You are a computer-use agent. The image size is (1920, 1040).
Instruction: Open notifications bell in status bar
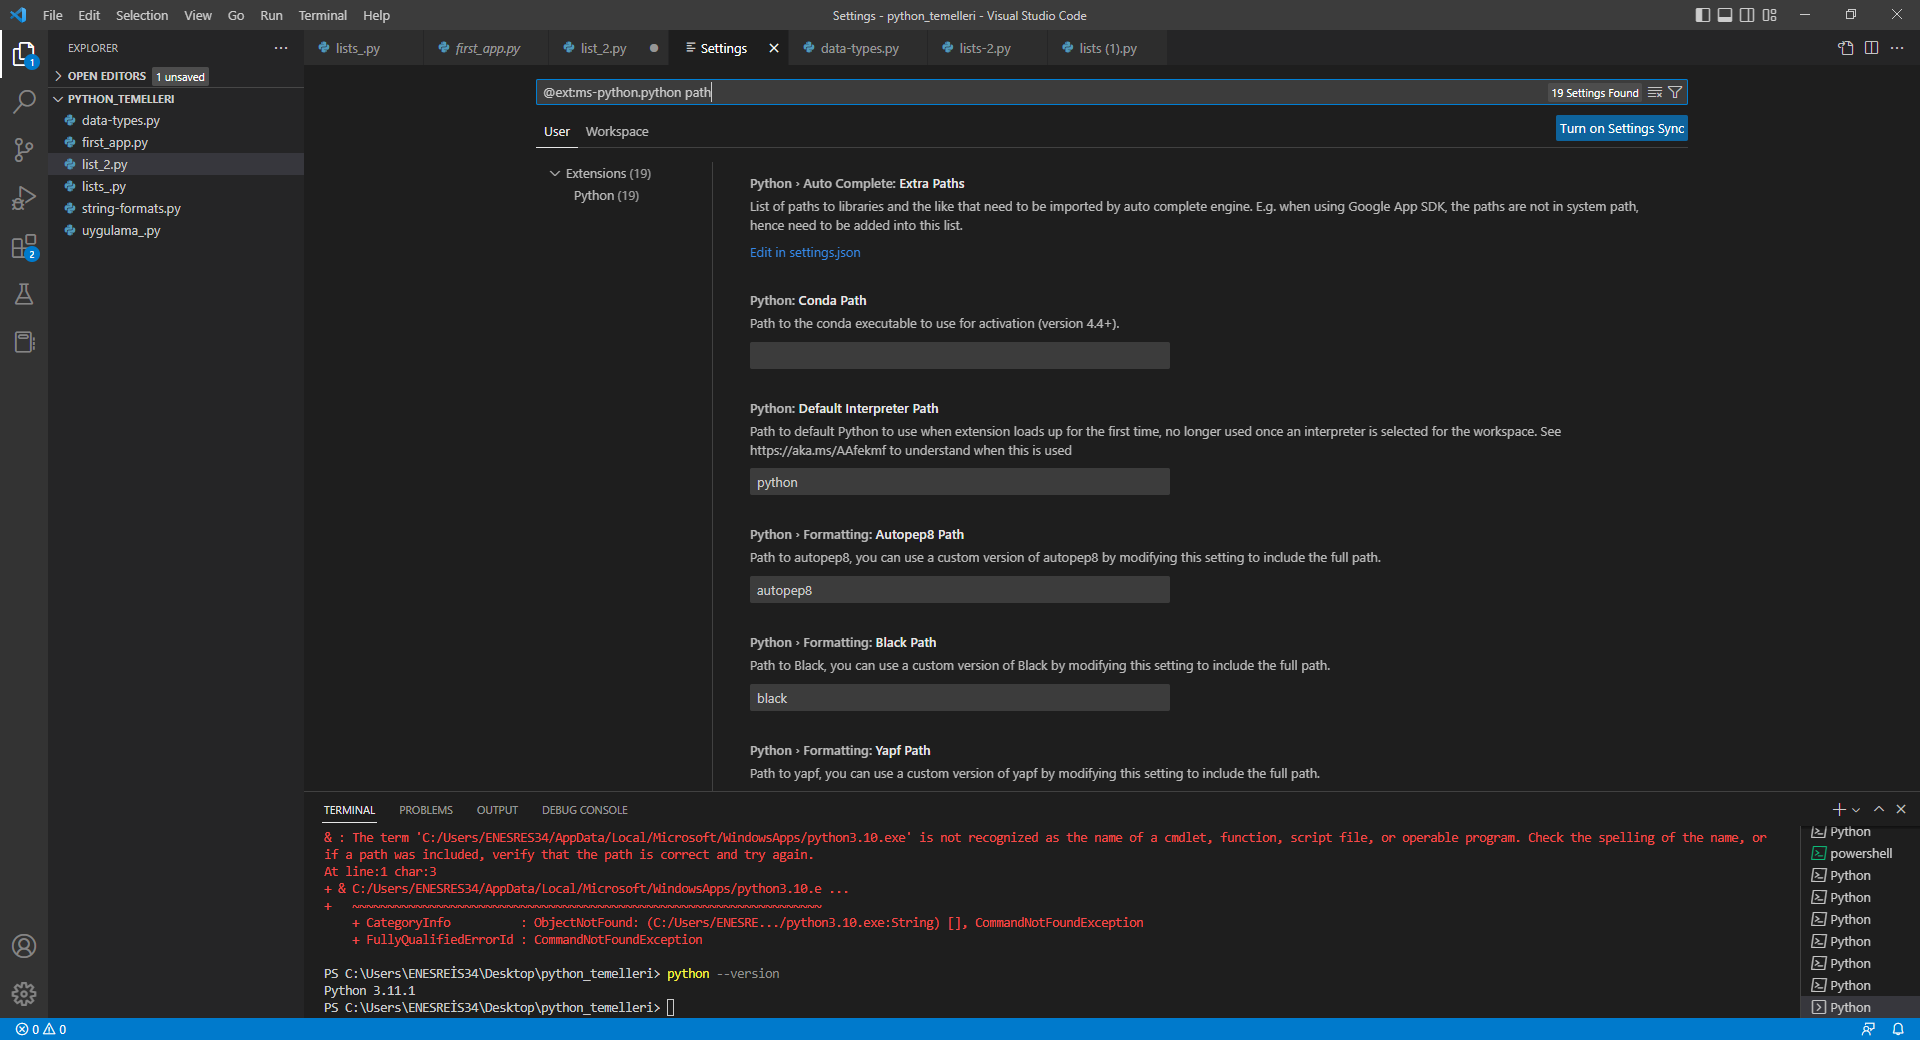pyautogui.click(x=1898, y=1029)
